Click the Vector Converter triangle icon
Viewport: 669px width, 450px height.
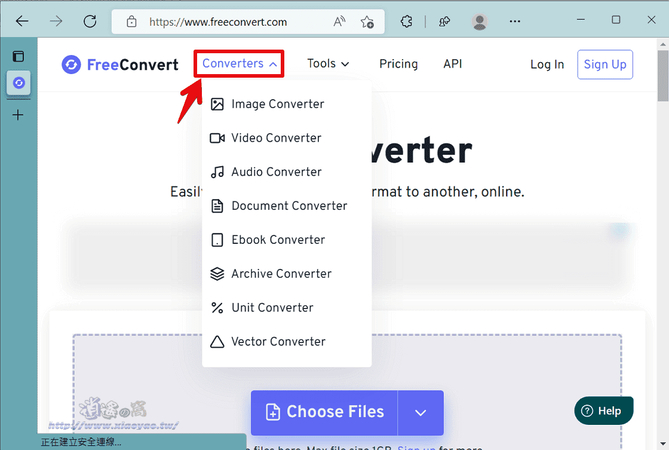[x=217, y=341]
